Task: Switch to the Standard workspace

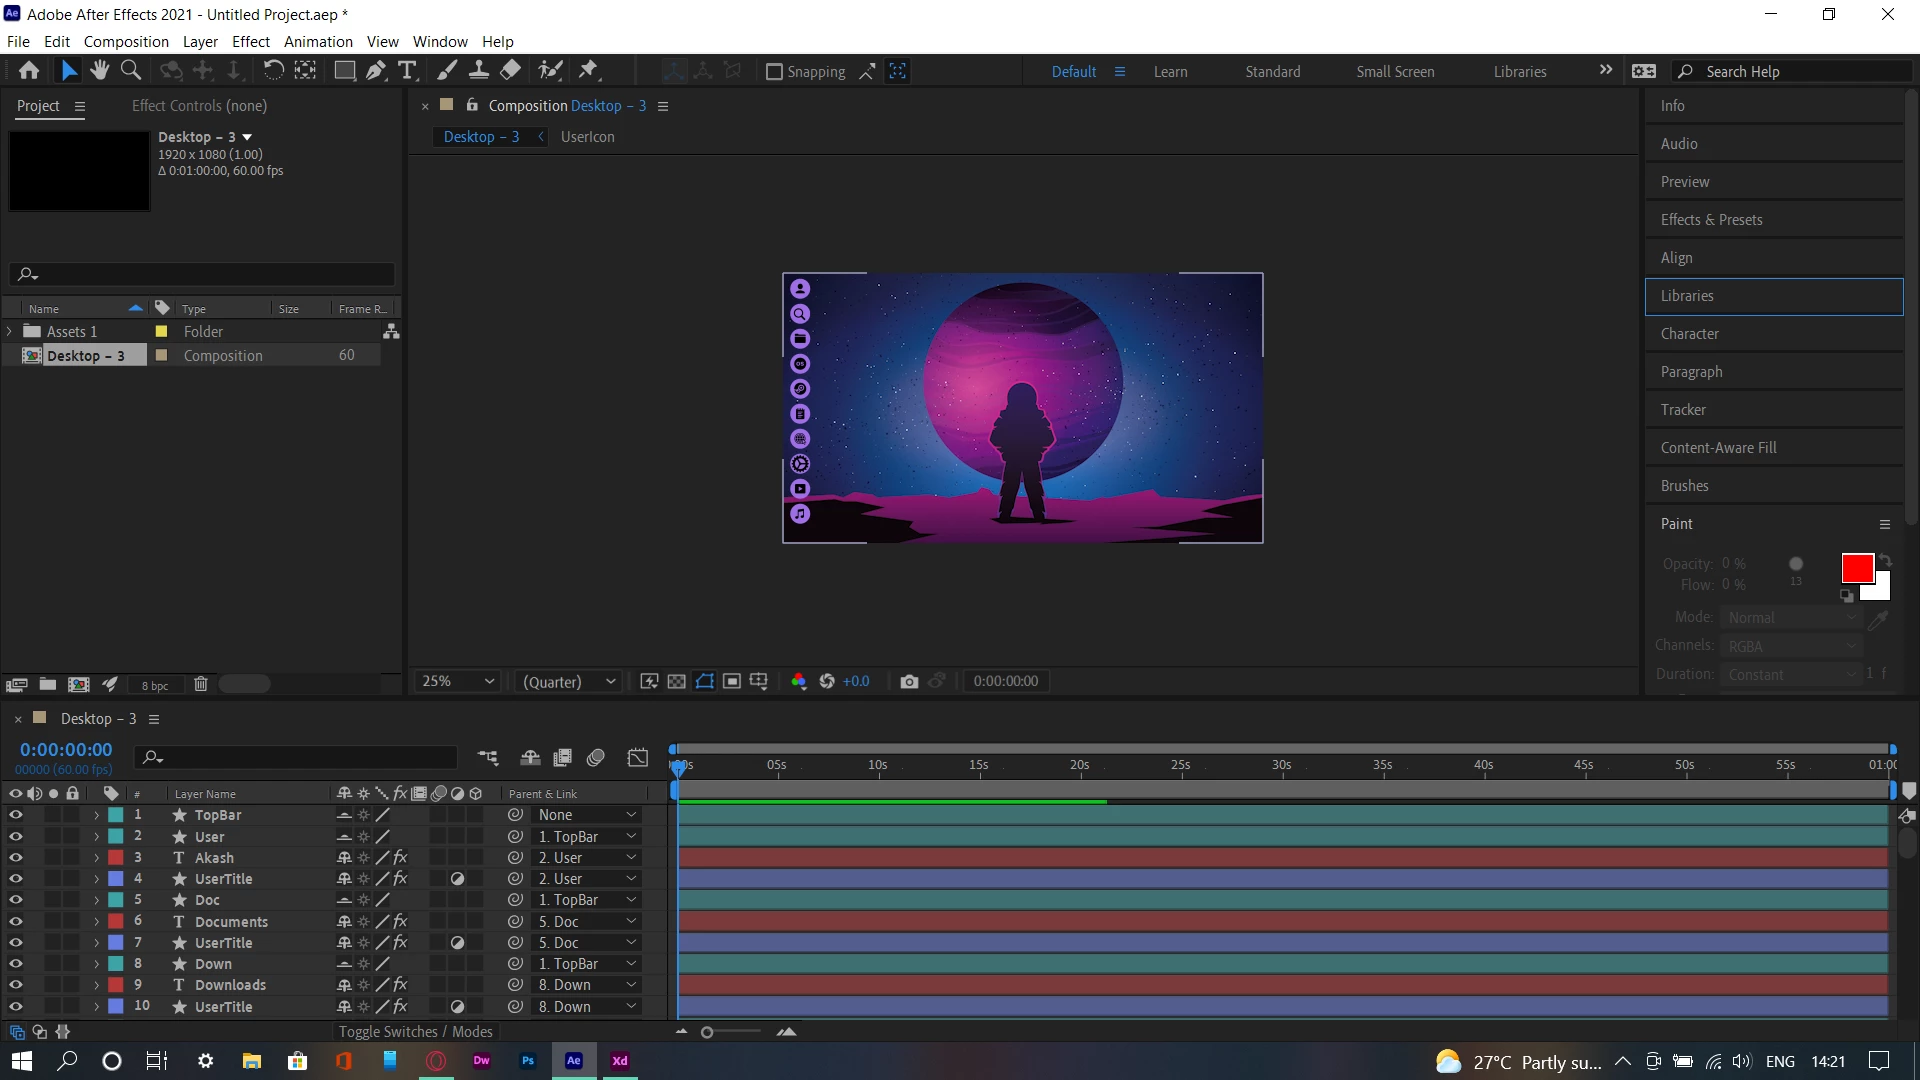Action: pos(1272,71)
